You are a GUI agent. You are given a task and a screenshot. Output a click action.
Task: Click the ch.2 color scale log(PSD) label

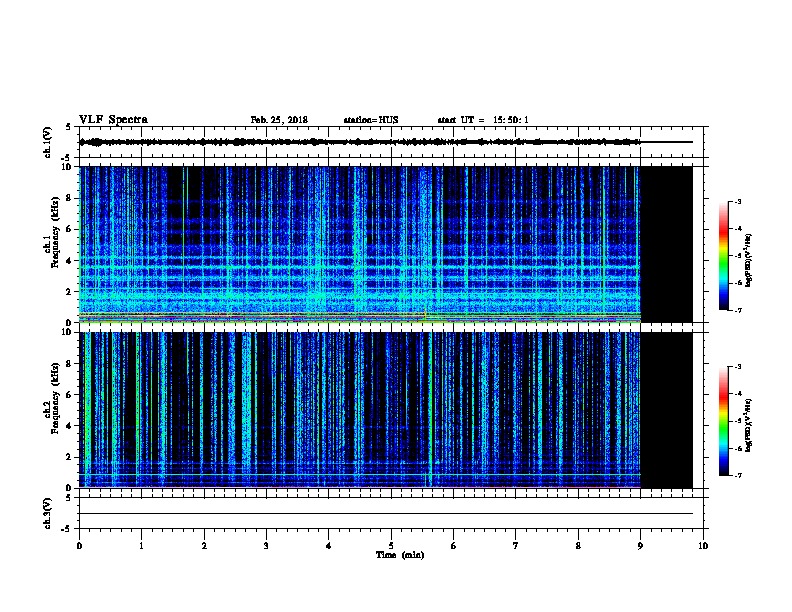pos(749,425)
